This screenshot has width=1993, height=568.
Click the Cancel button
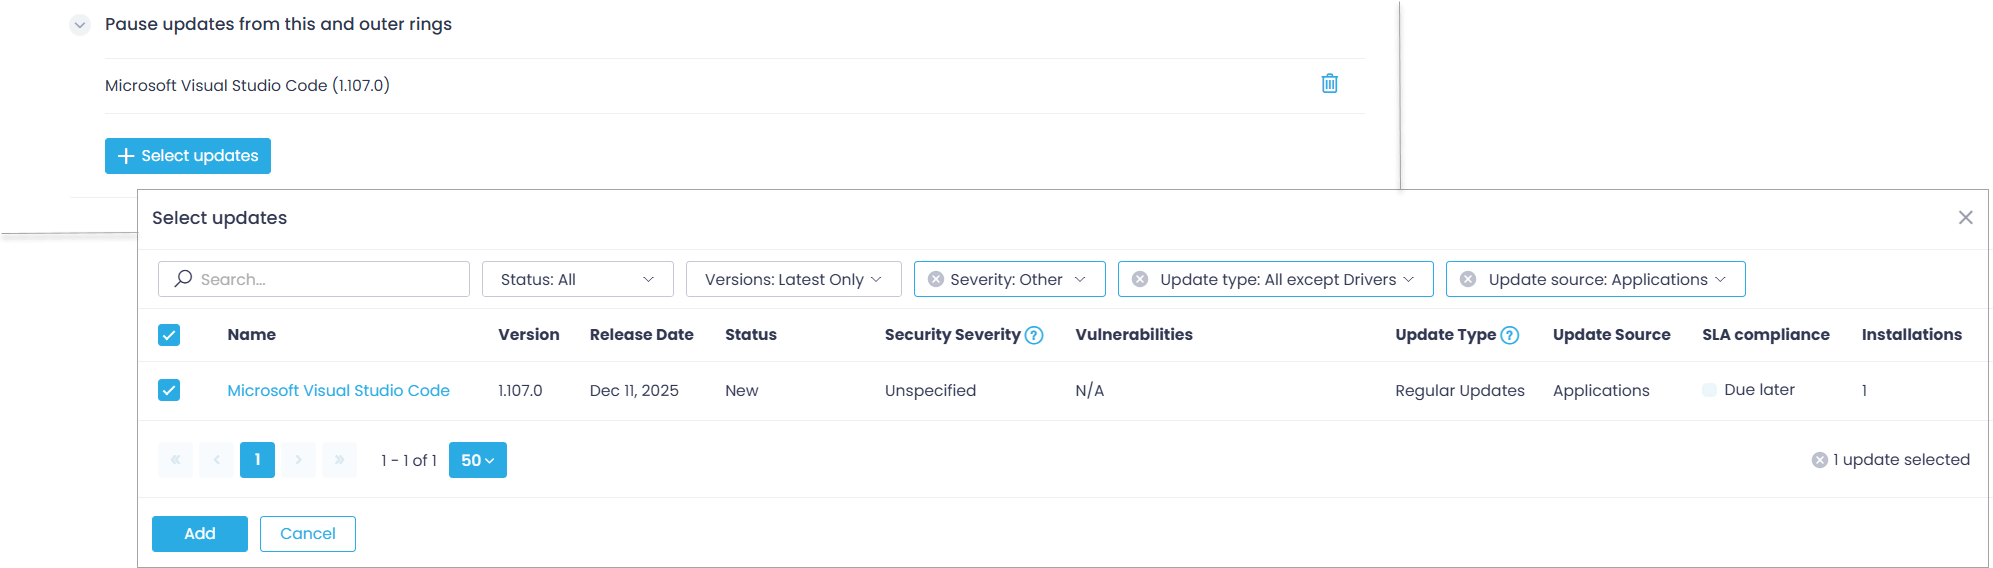(308, 534)
